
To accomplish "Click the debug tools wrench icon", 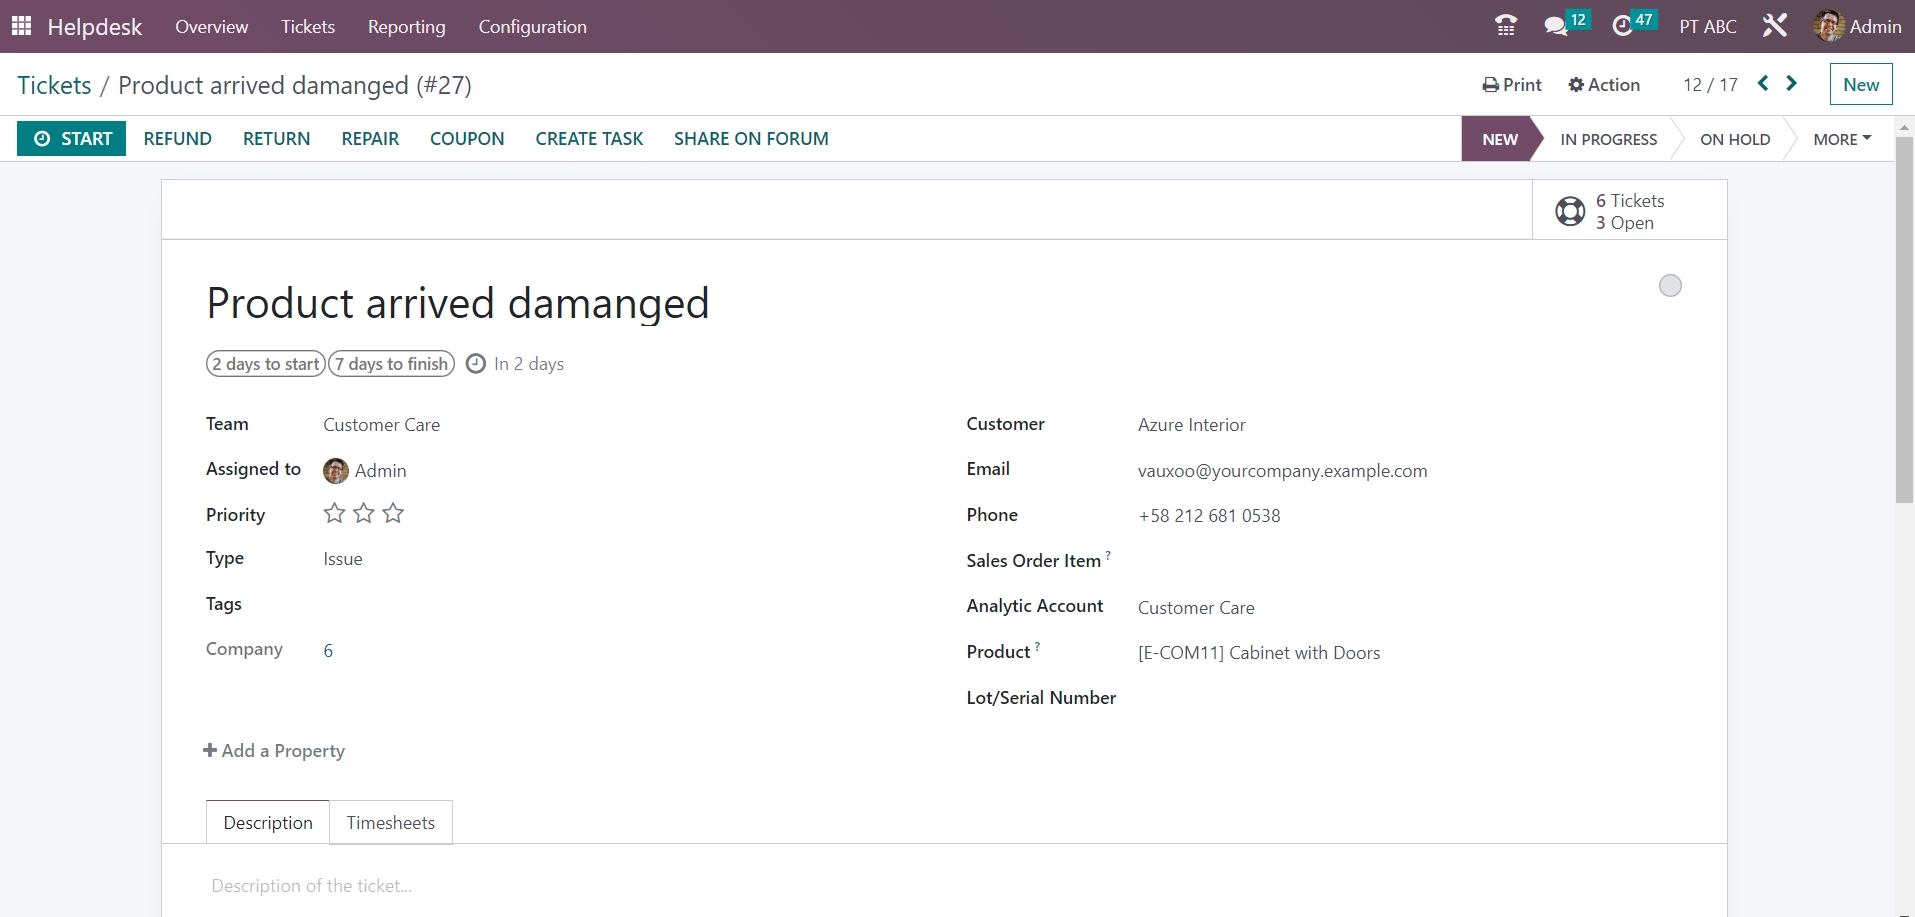I will coord(1775,26).
